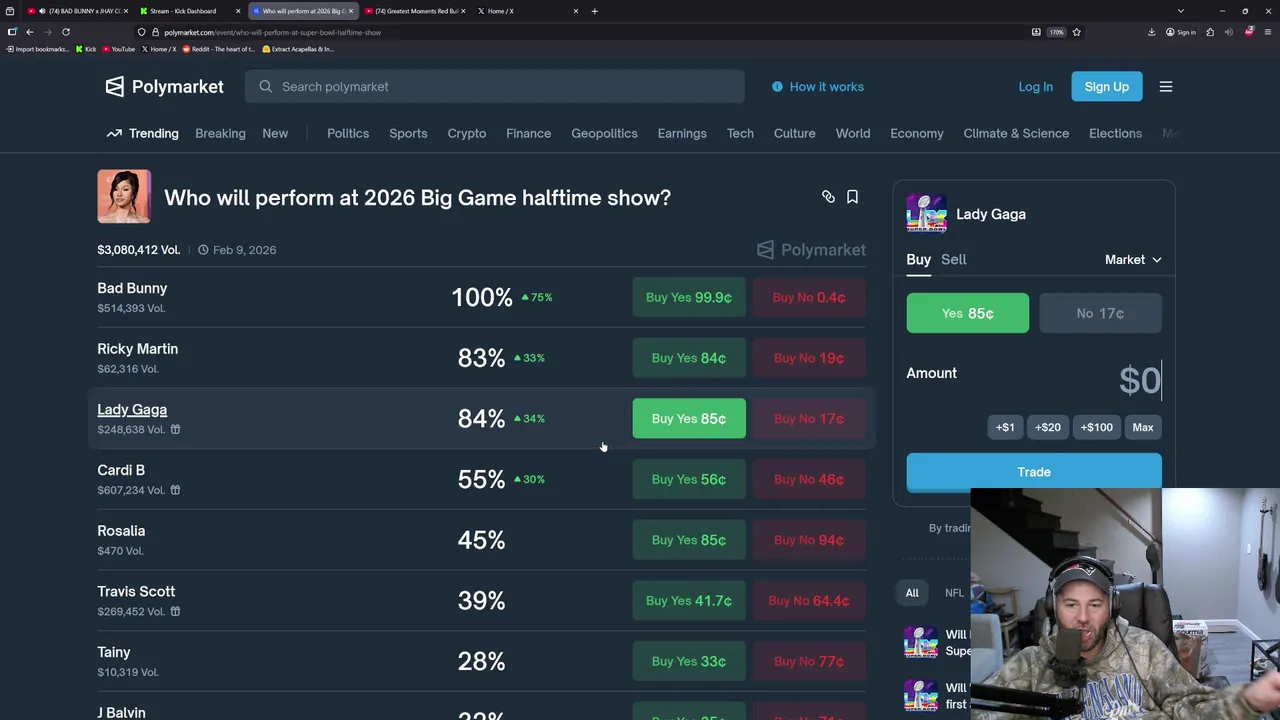
Task: Click Buy No 19¢ for Ricky Martin
Action: click(x=808, y=358)
